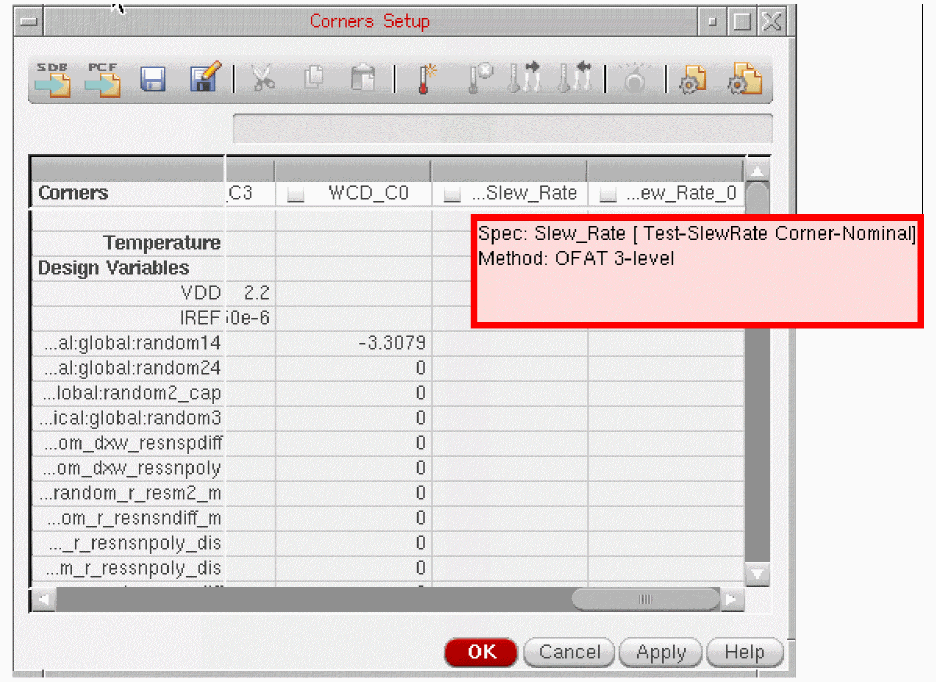Select the ...lobal:random2_cap row label
This screenshot has width=936, height=682.
pyautogui.click(x=132, y=394)
